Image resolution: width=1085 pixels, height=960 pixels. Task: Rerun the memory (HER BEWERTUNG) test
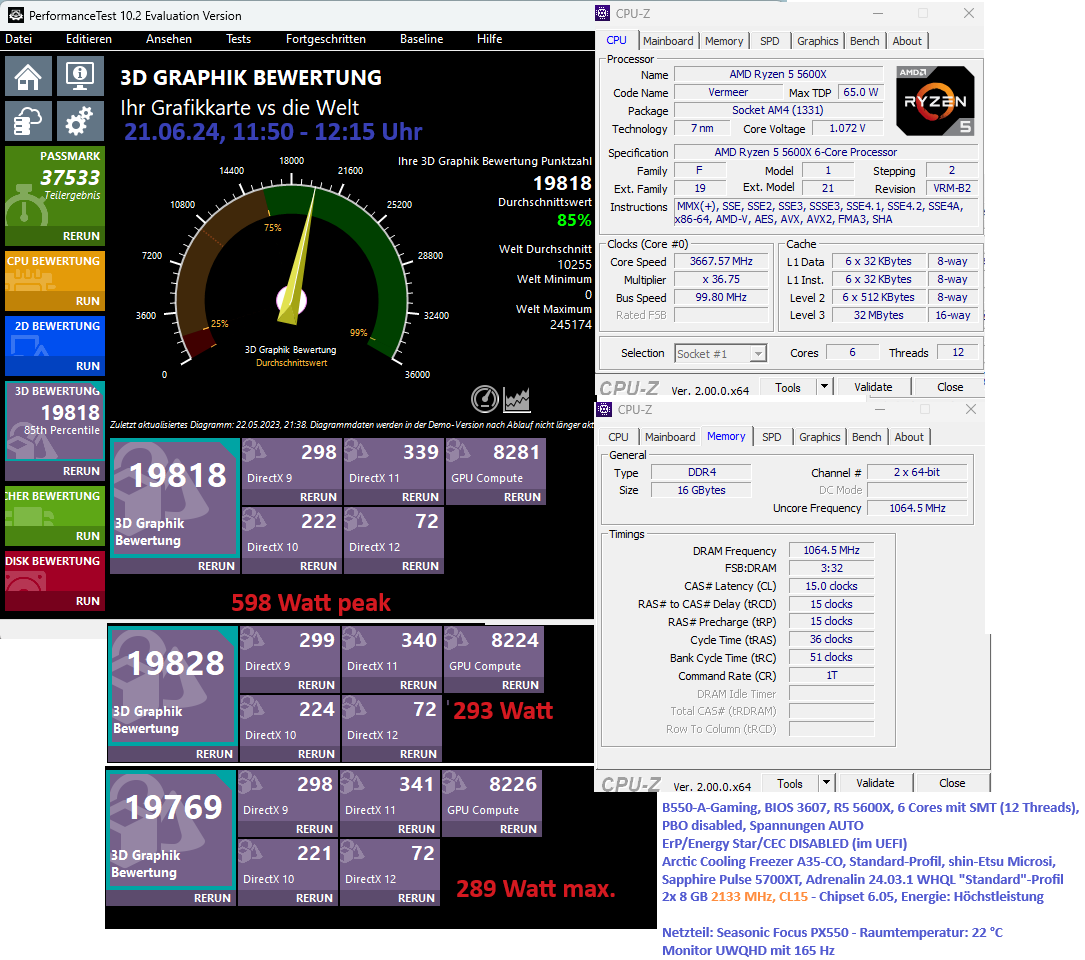click(87, 536)
